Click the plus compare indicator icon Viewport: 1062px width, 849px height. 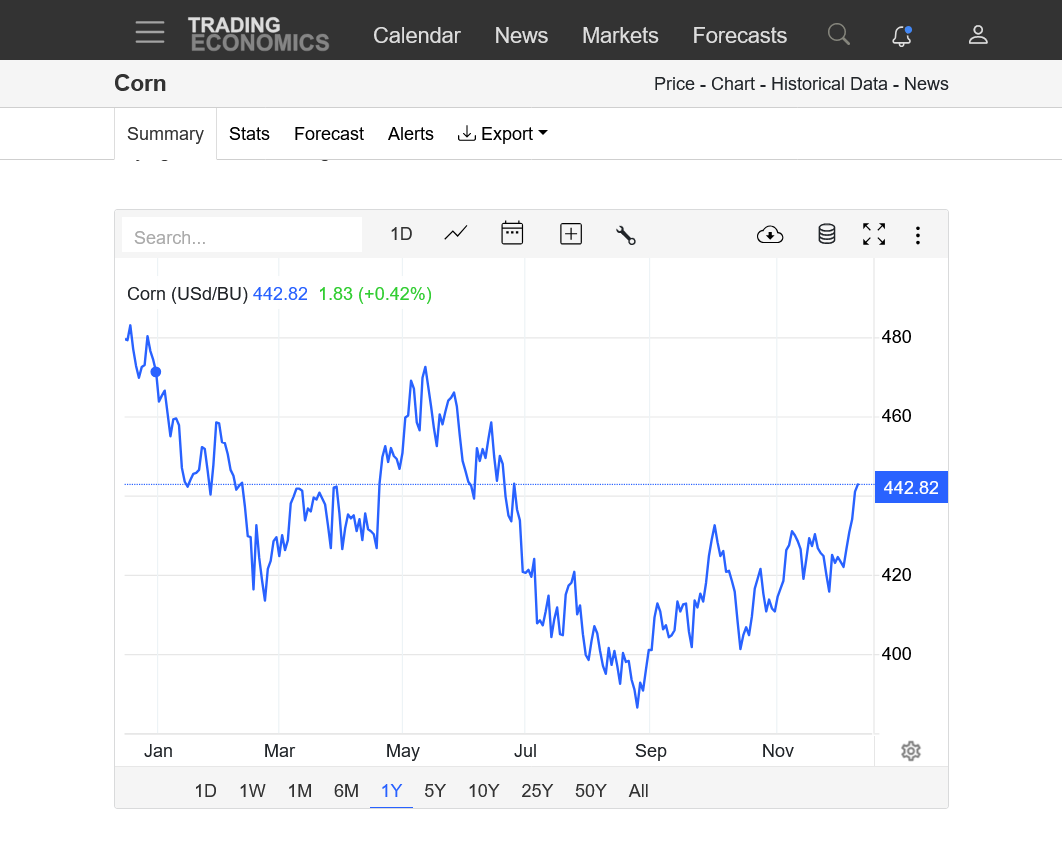(570, 234)
